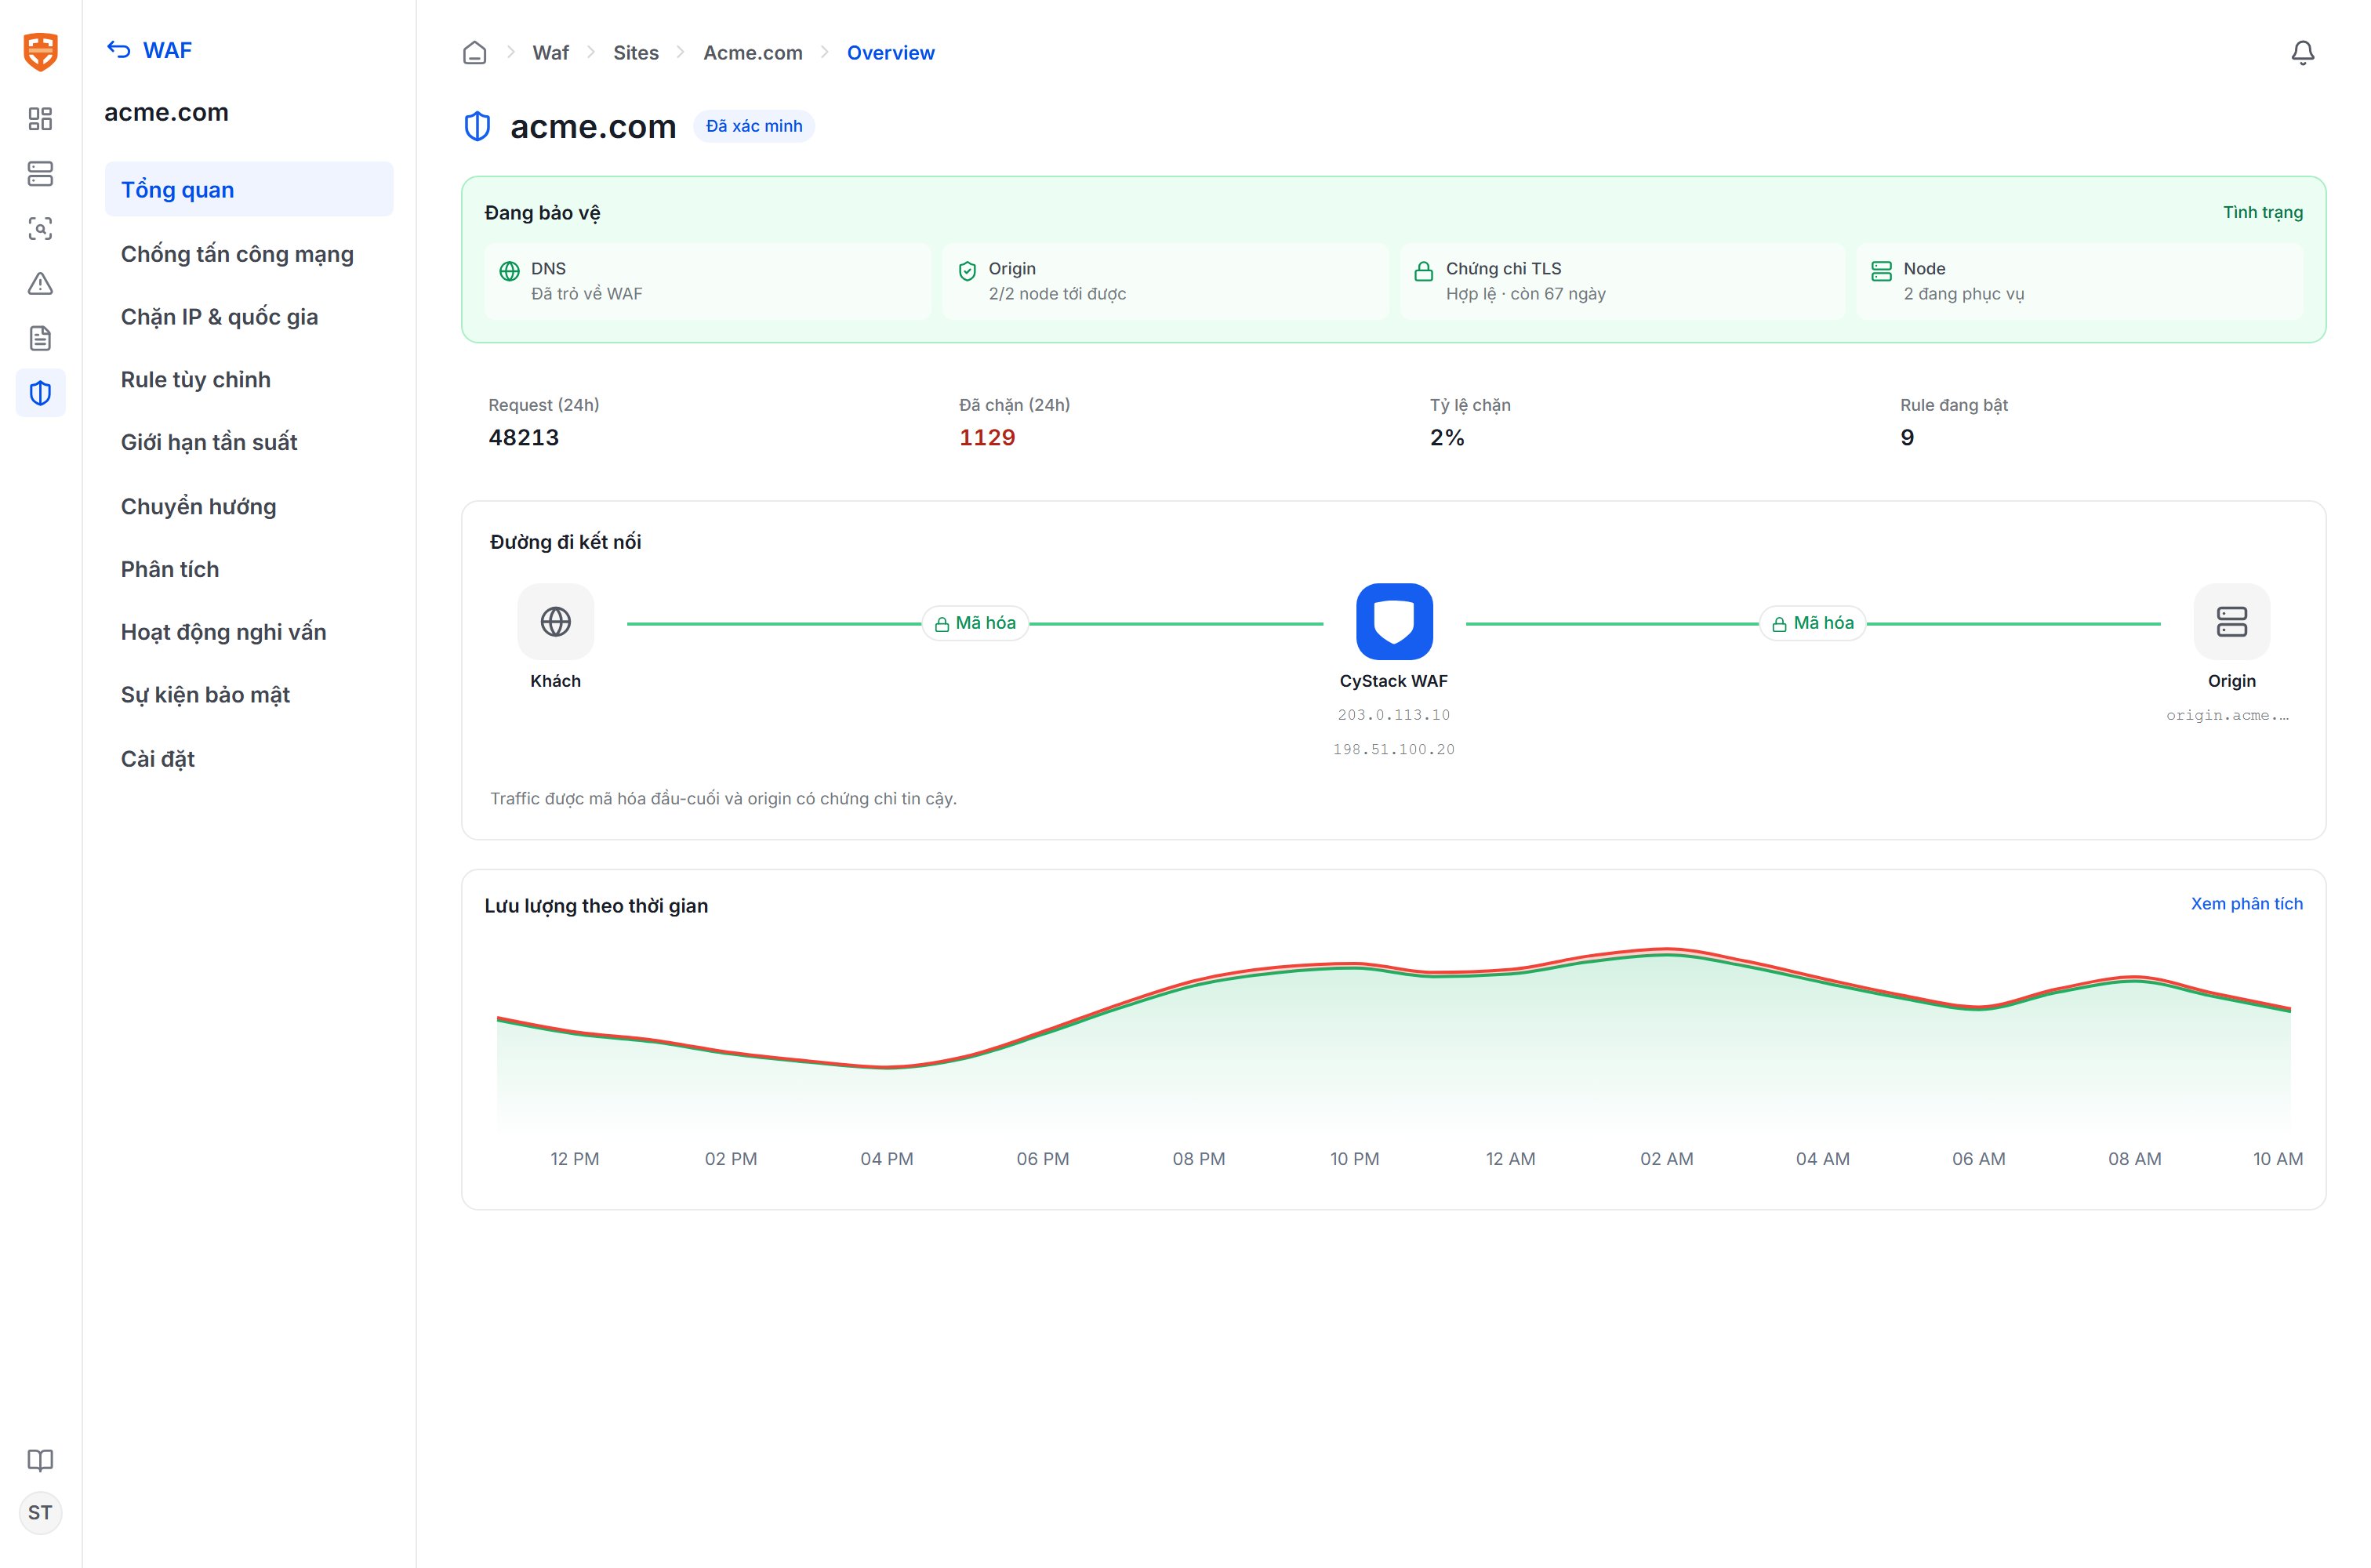Click the Đã chặn value 1129
The width and height of the screenshot is (2371, 1568).
click(987, 438)
